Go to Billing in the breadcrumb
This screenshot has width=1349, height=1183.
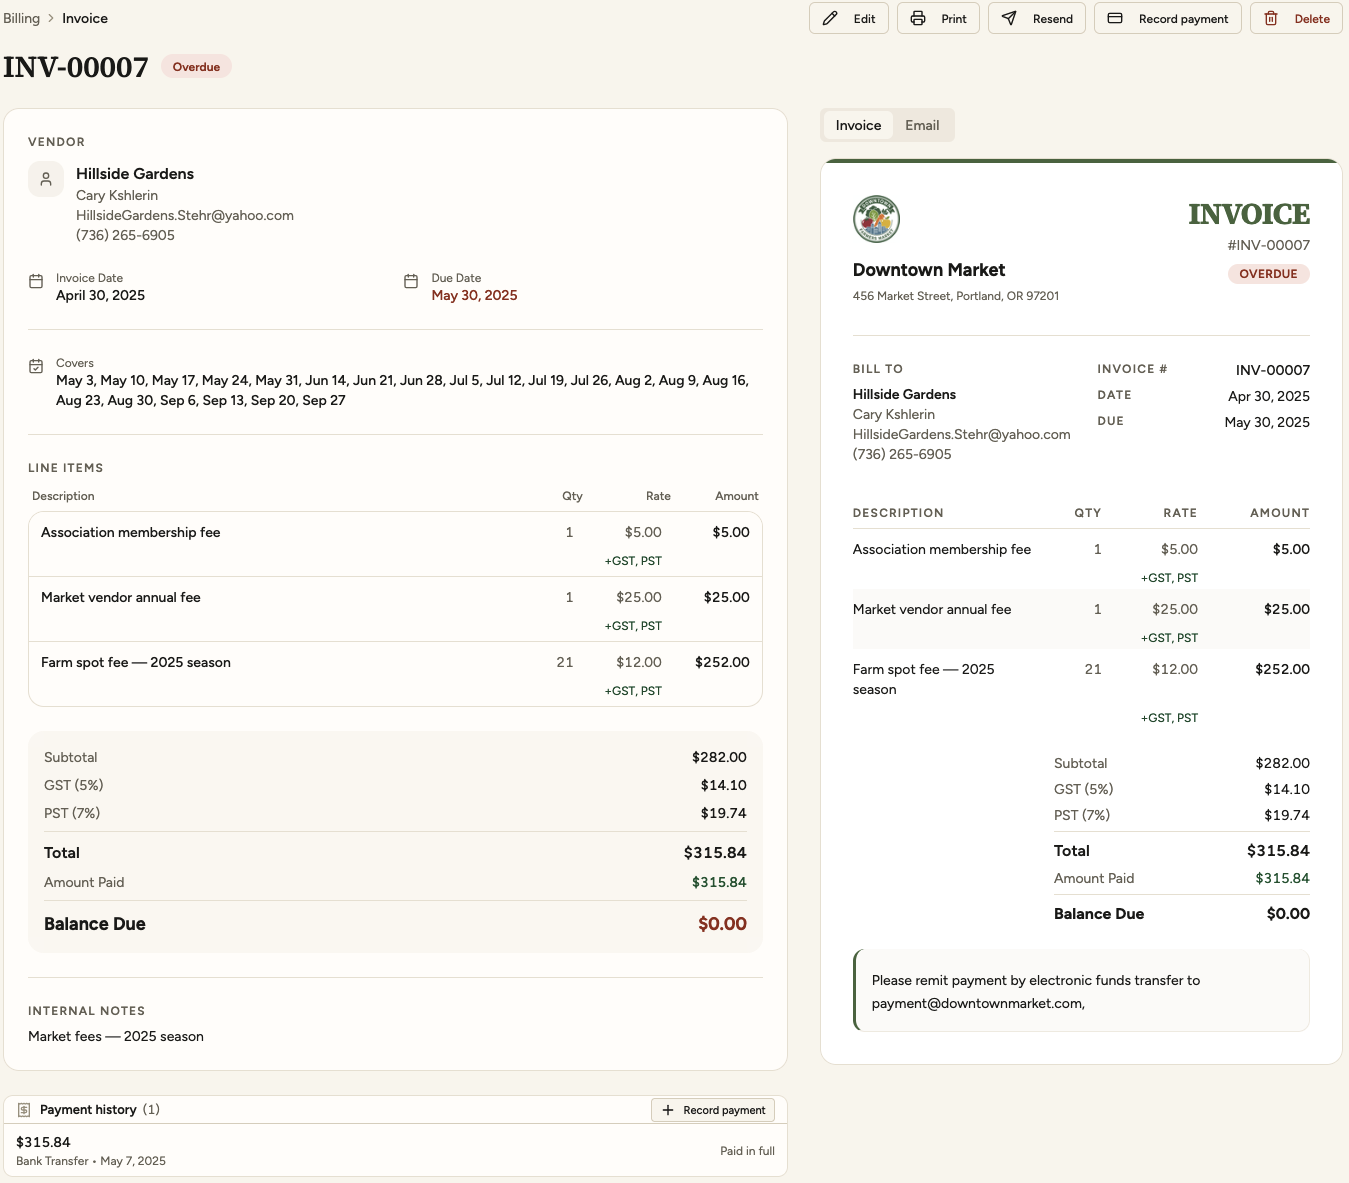pyautogui.click(x=21, y=18)
